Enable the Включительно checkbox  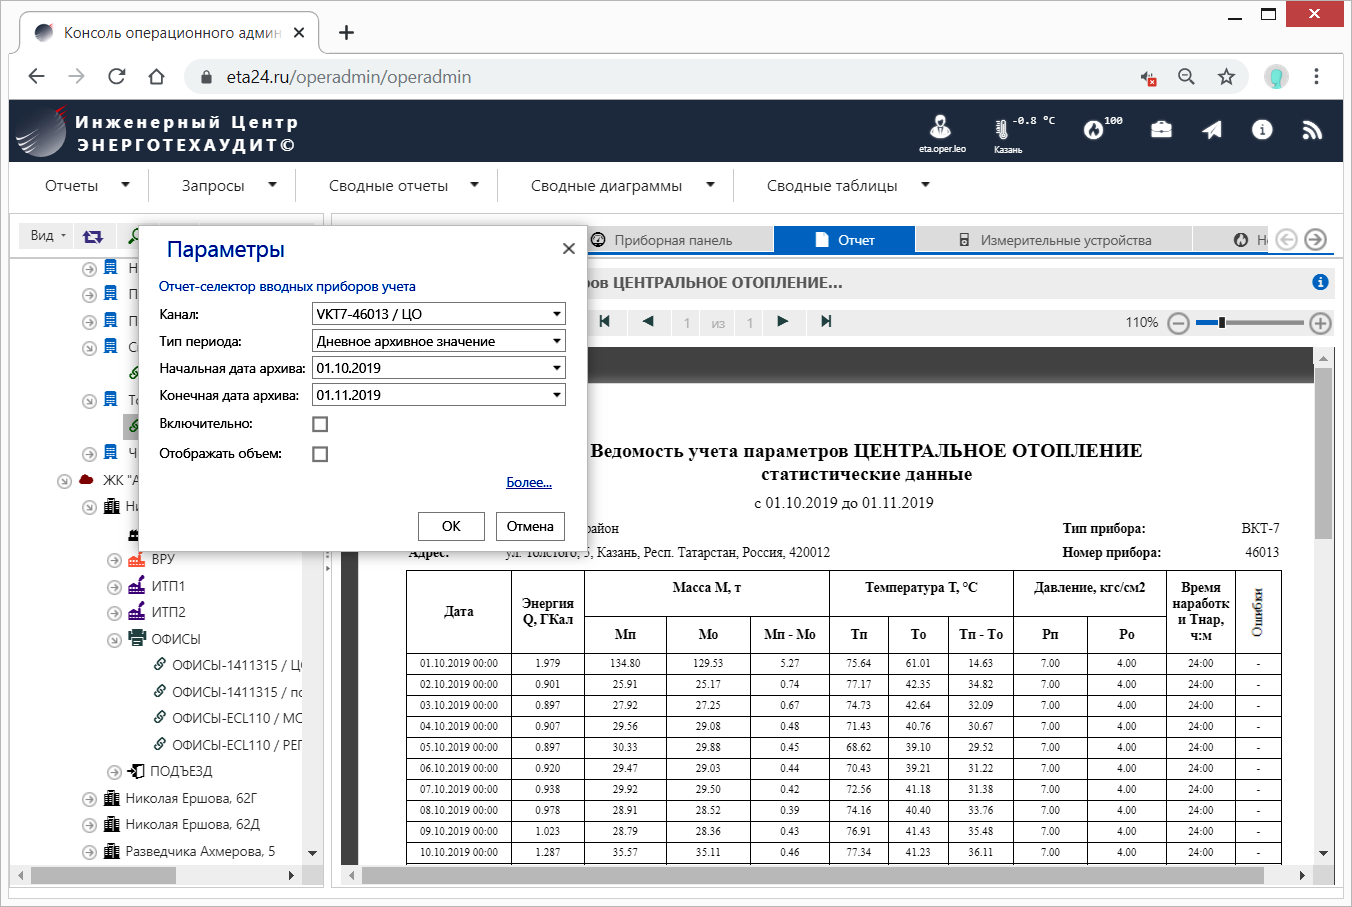320,424
